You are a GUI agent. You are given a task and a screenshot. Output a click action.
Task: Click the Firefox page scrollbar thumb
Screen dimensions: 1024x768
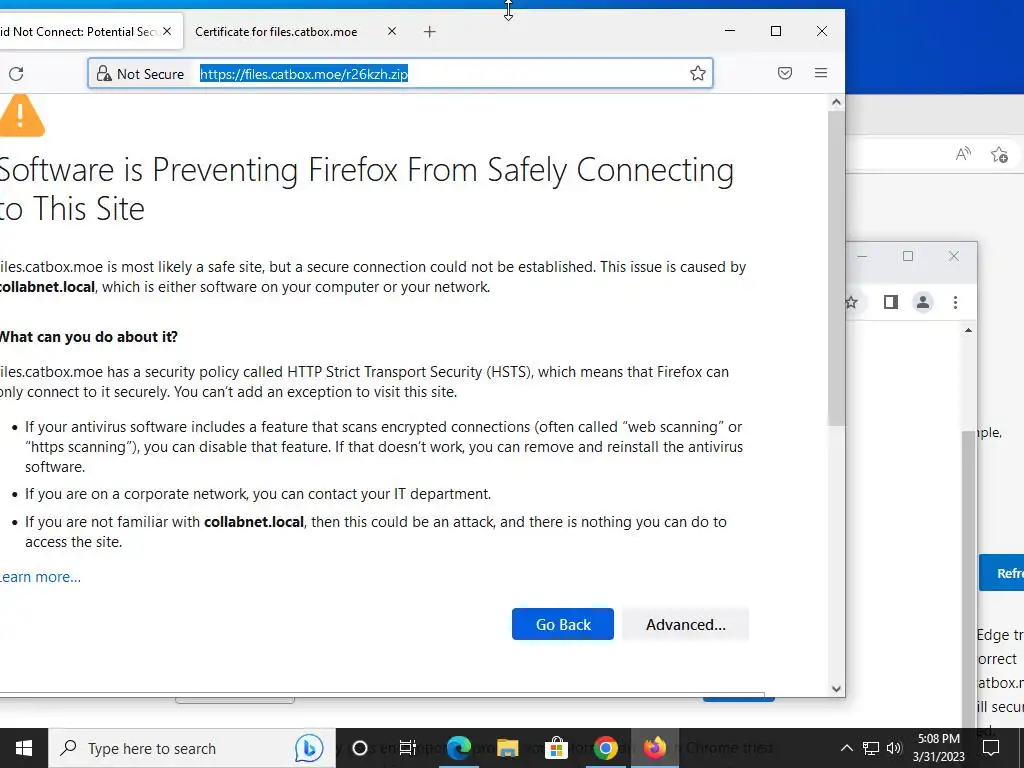click(x=836, y=269)
